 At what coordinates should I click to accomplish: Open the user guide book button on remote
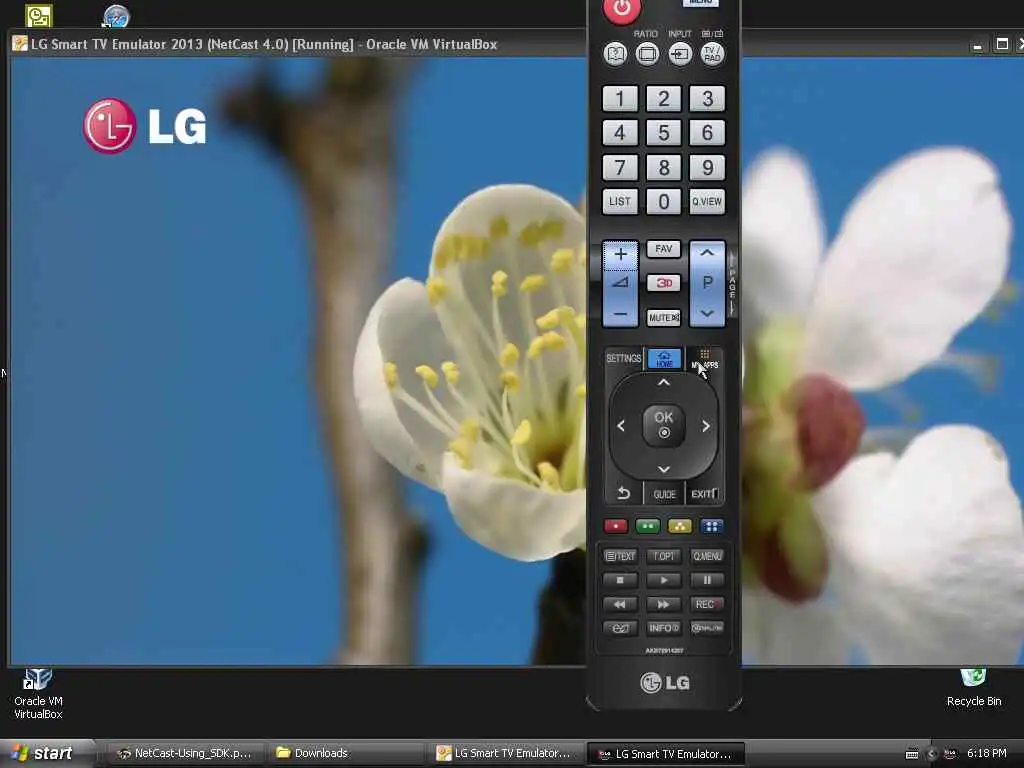pos(615,54)
